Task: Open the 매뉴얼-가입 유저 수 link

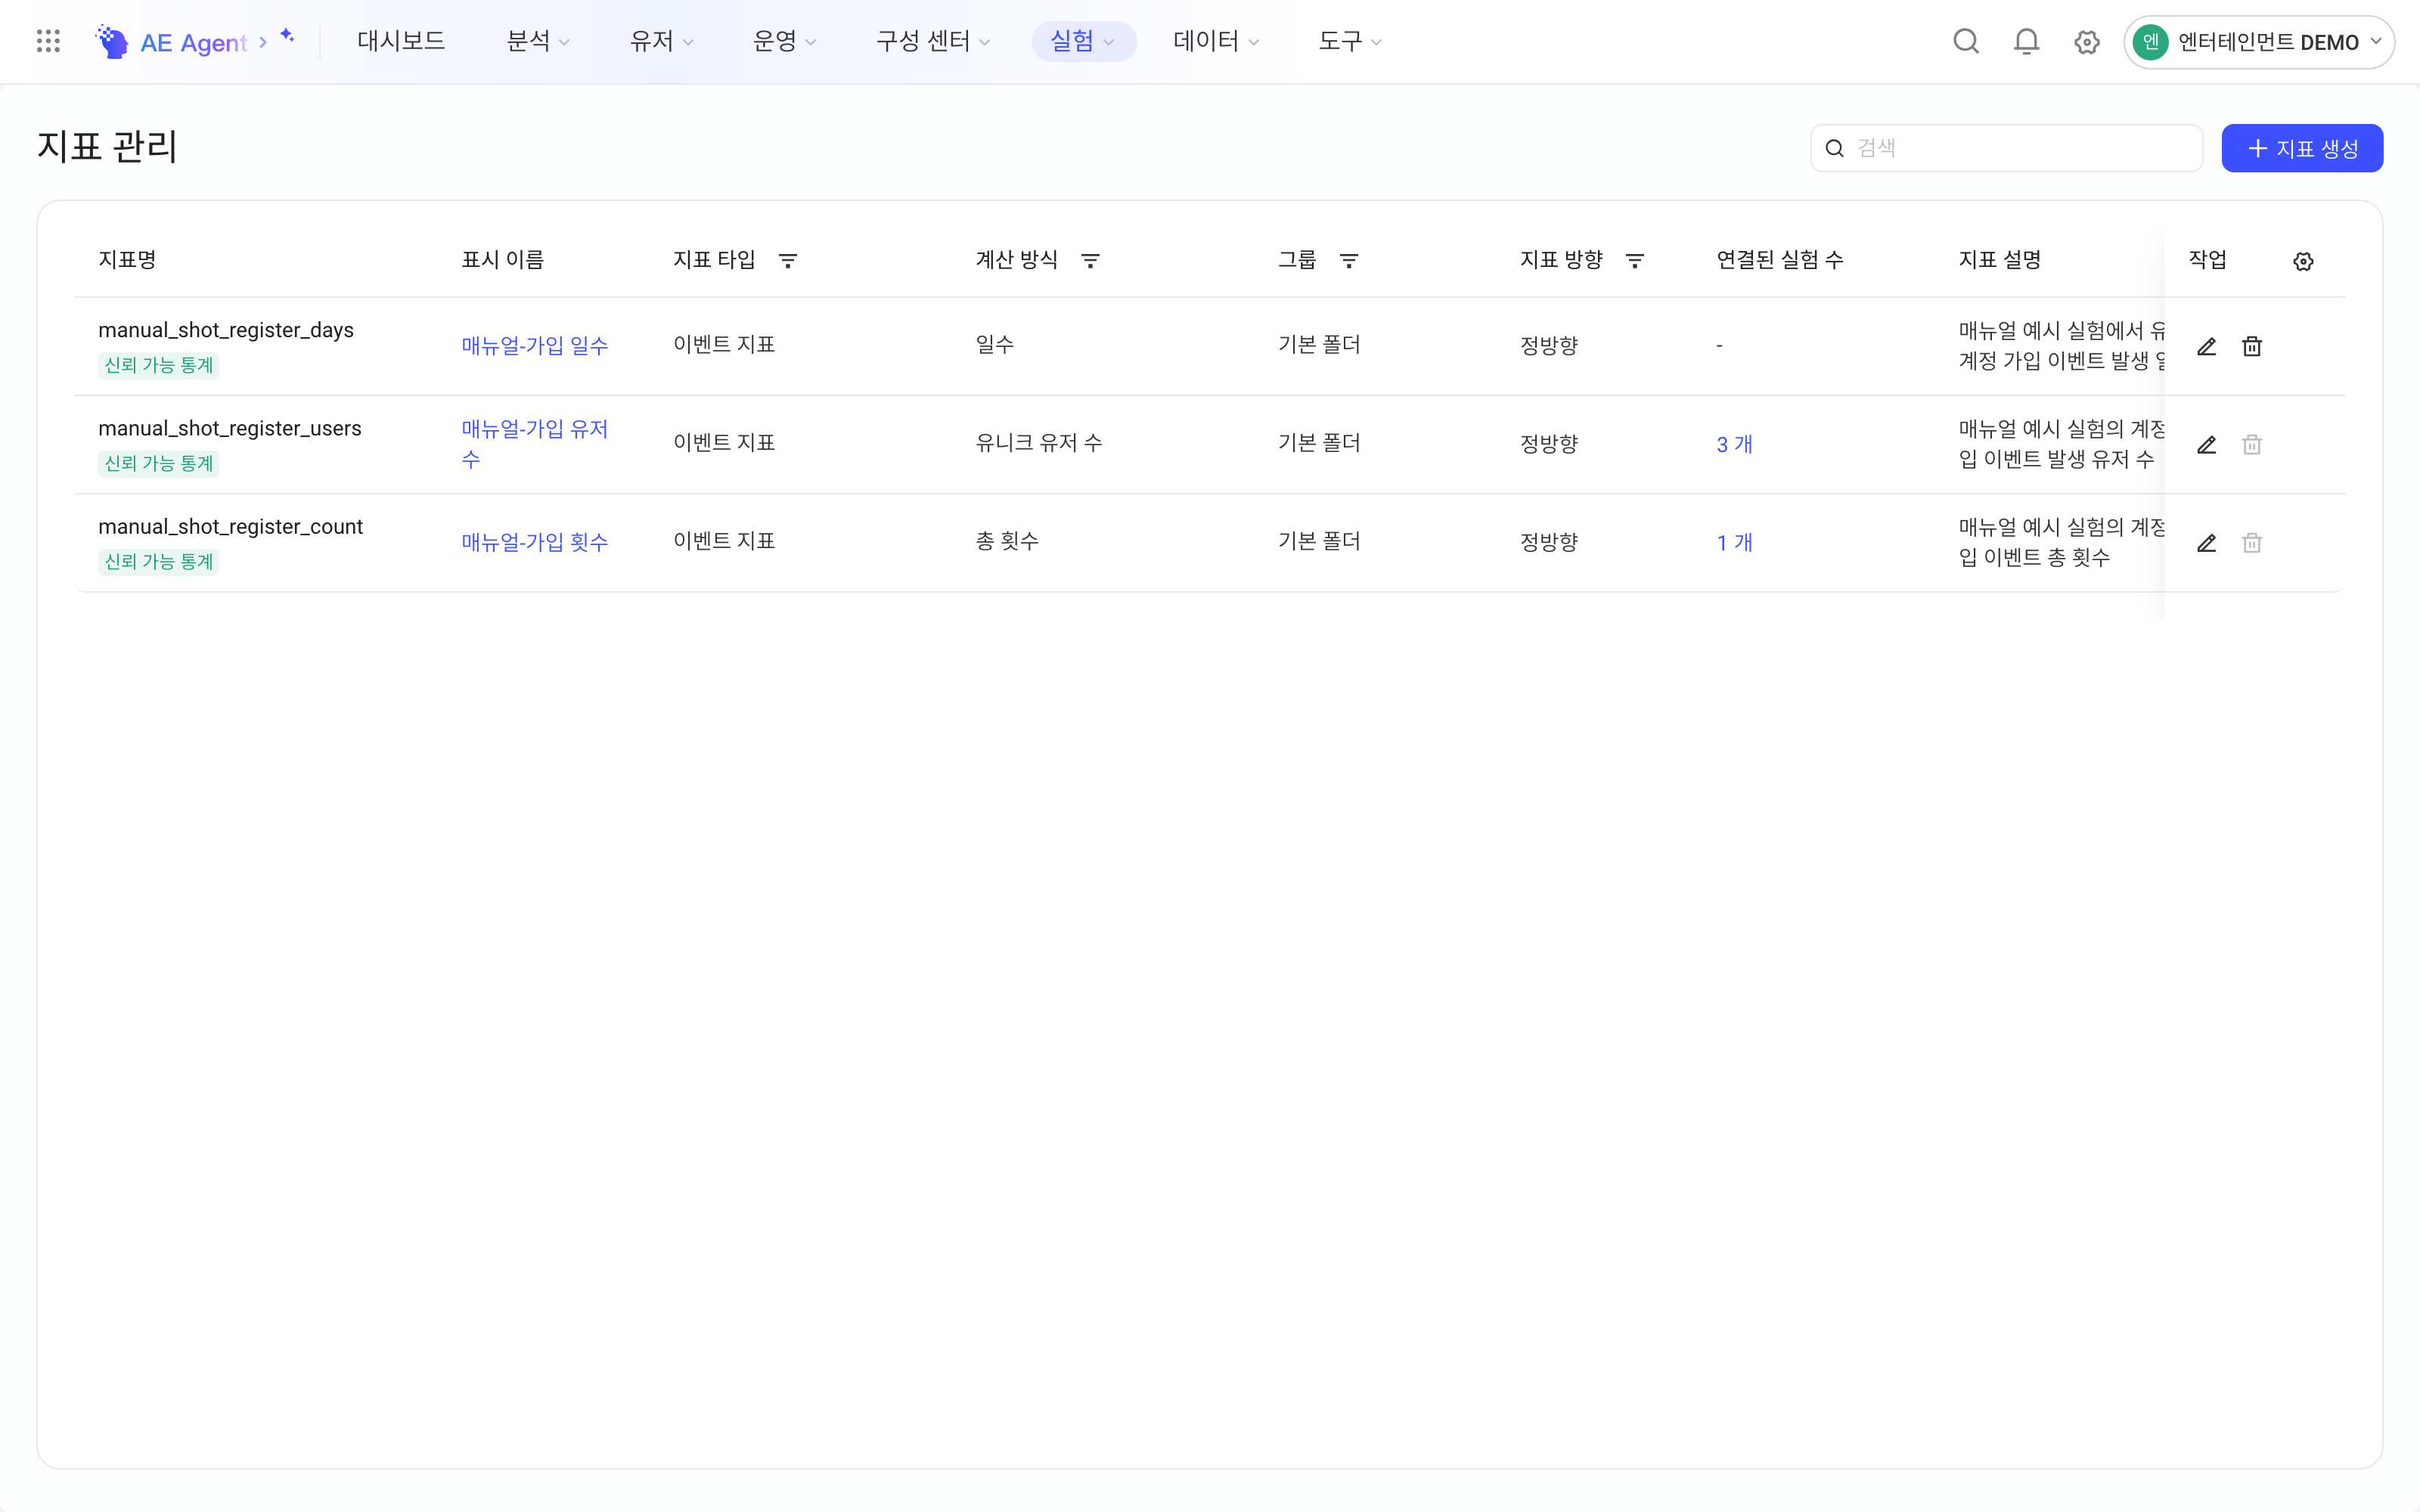Action: 535,444
